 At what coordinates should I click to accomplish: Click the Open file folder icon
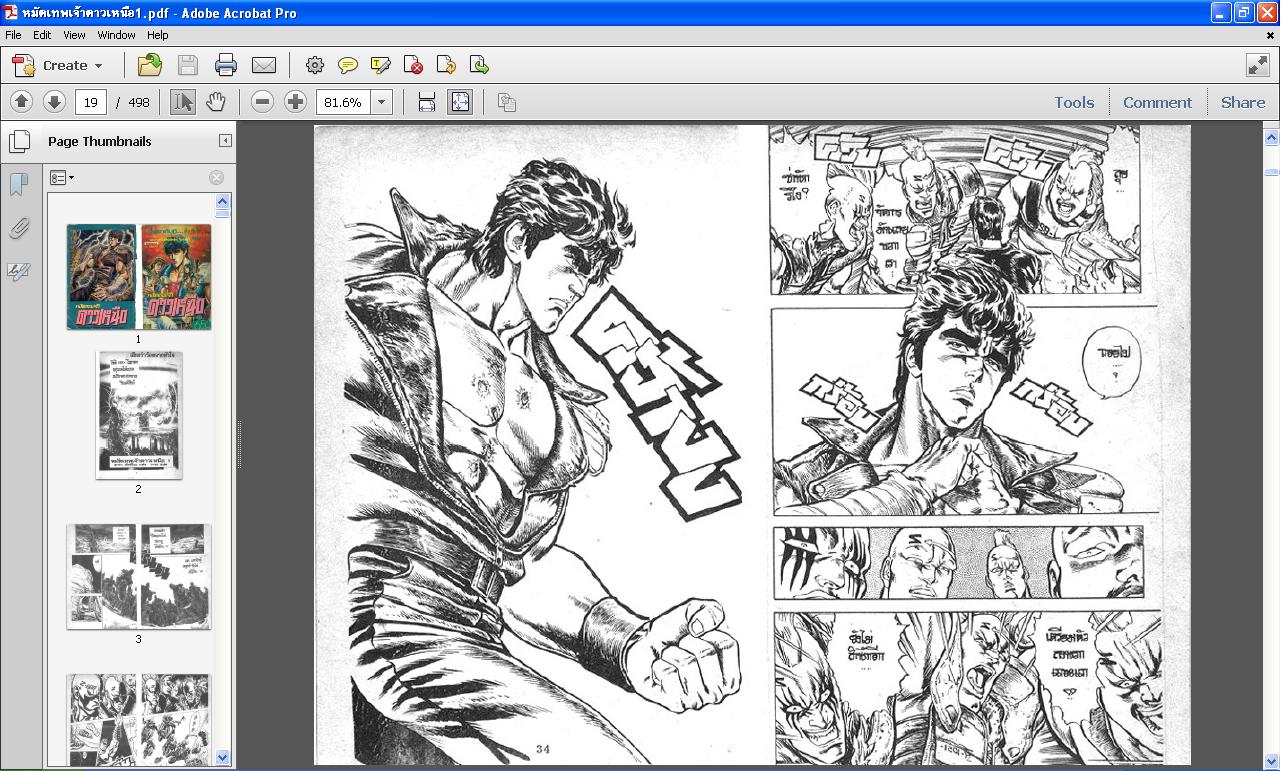150,65
